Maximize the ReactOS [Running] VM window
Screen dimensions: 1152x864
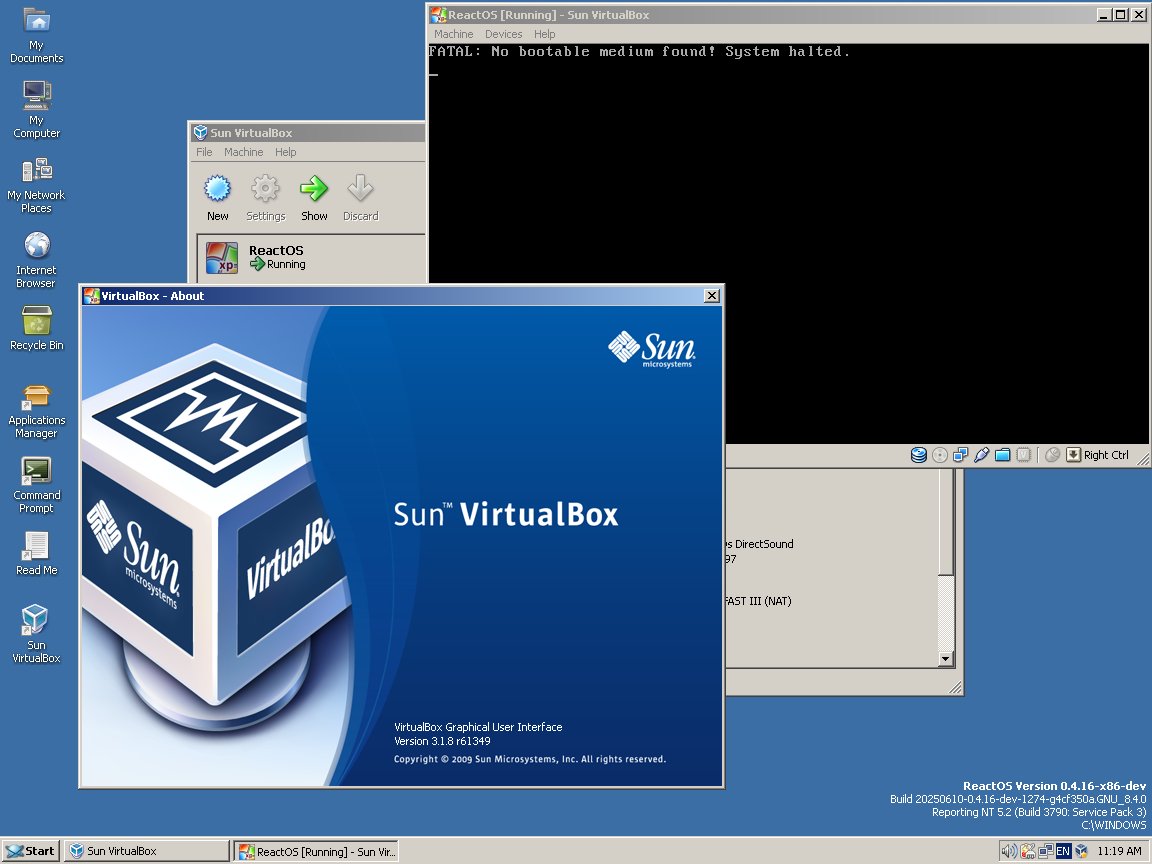pyautogui.click(x=1120, y=15)
